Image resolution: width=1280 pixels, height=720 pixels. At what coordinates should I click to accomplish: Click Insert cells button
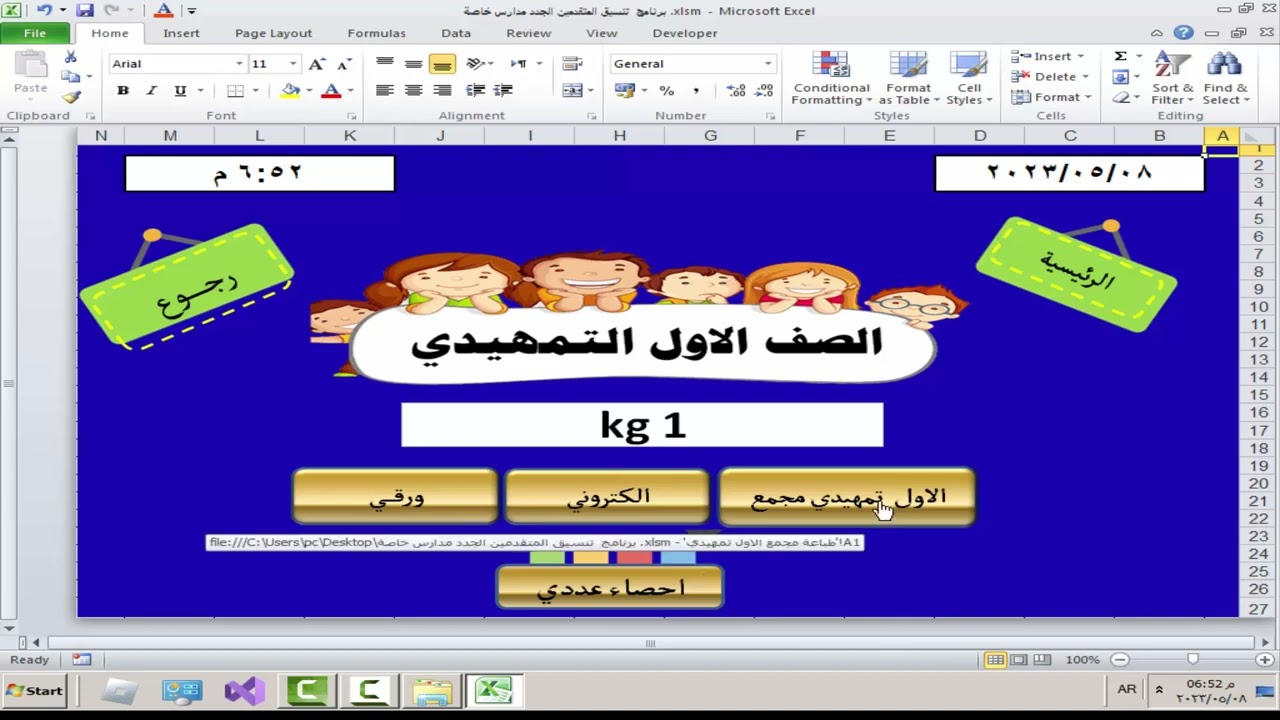coord(1048,57)
